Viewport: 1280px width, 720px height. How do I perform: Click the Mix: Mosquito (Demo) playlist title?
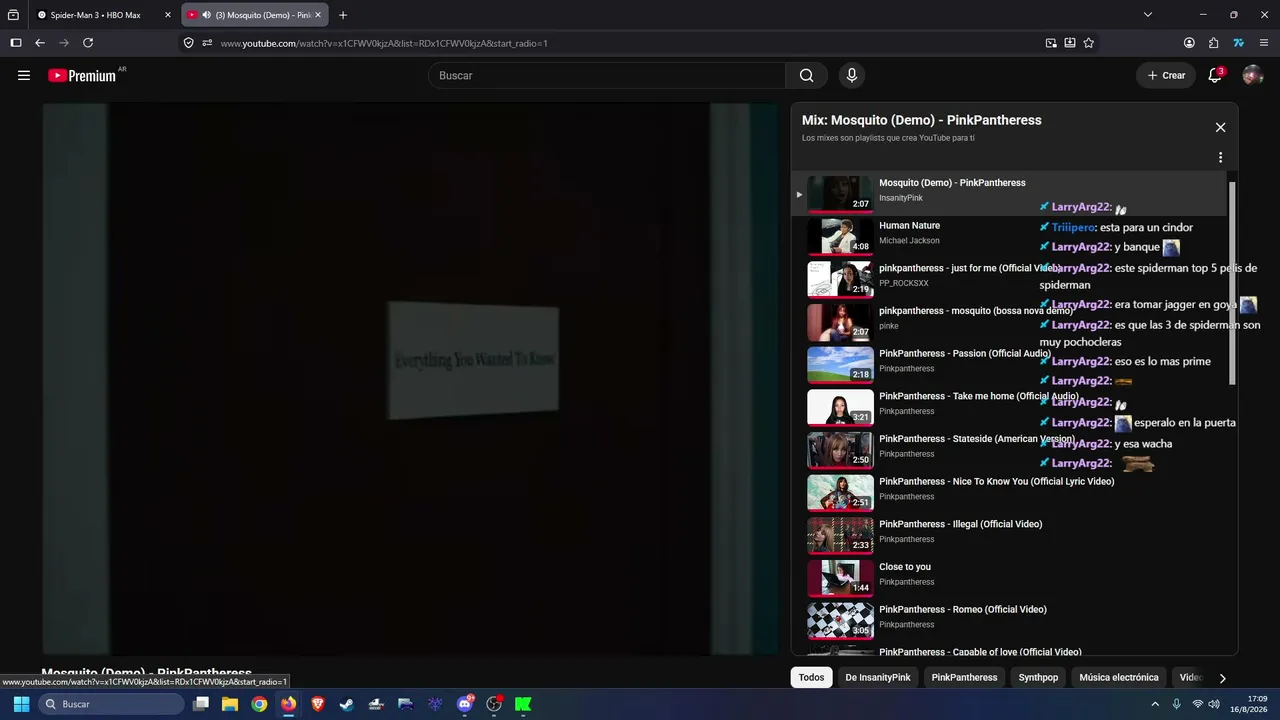coord(921,120)
